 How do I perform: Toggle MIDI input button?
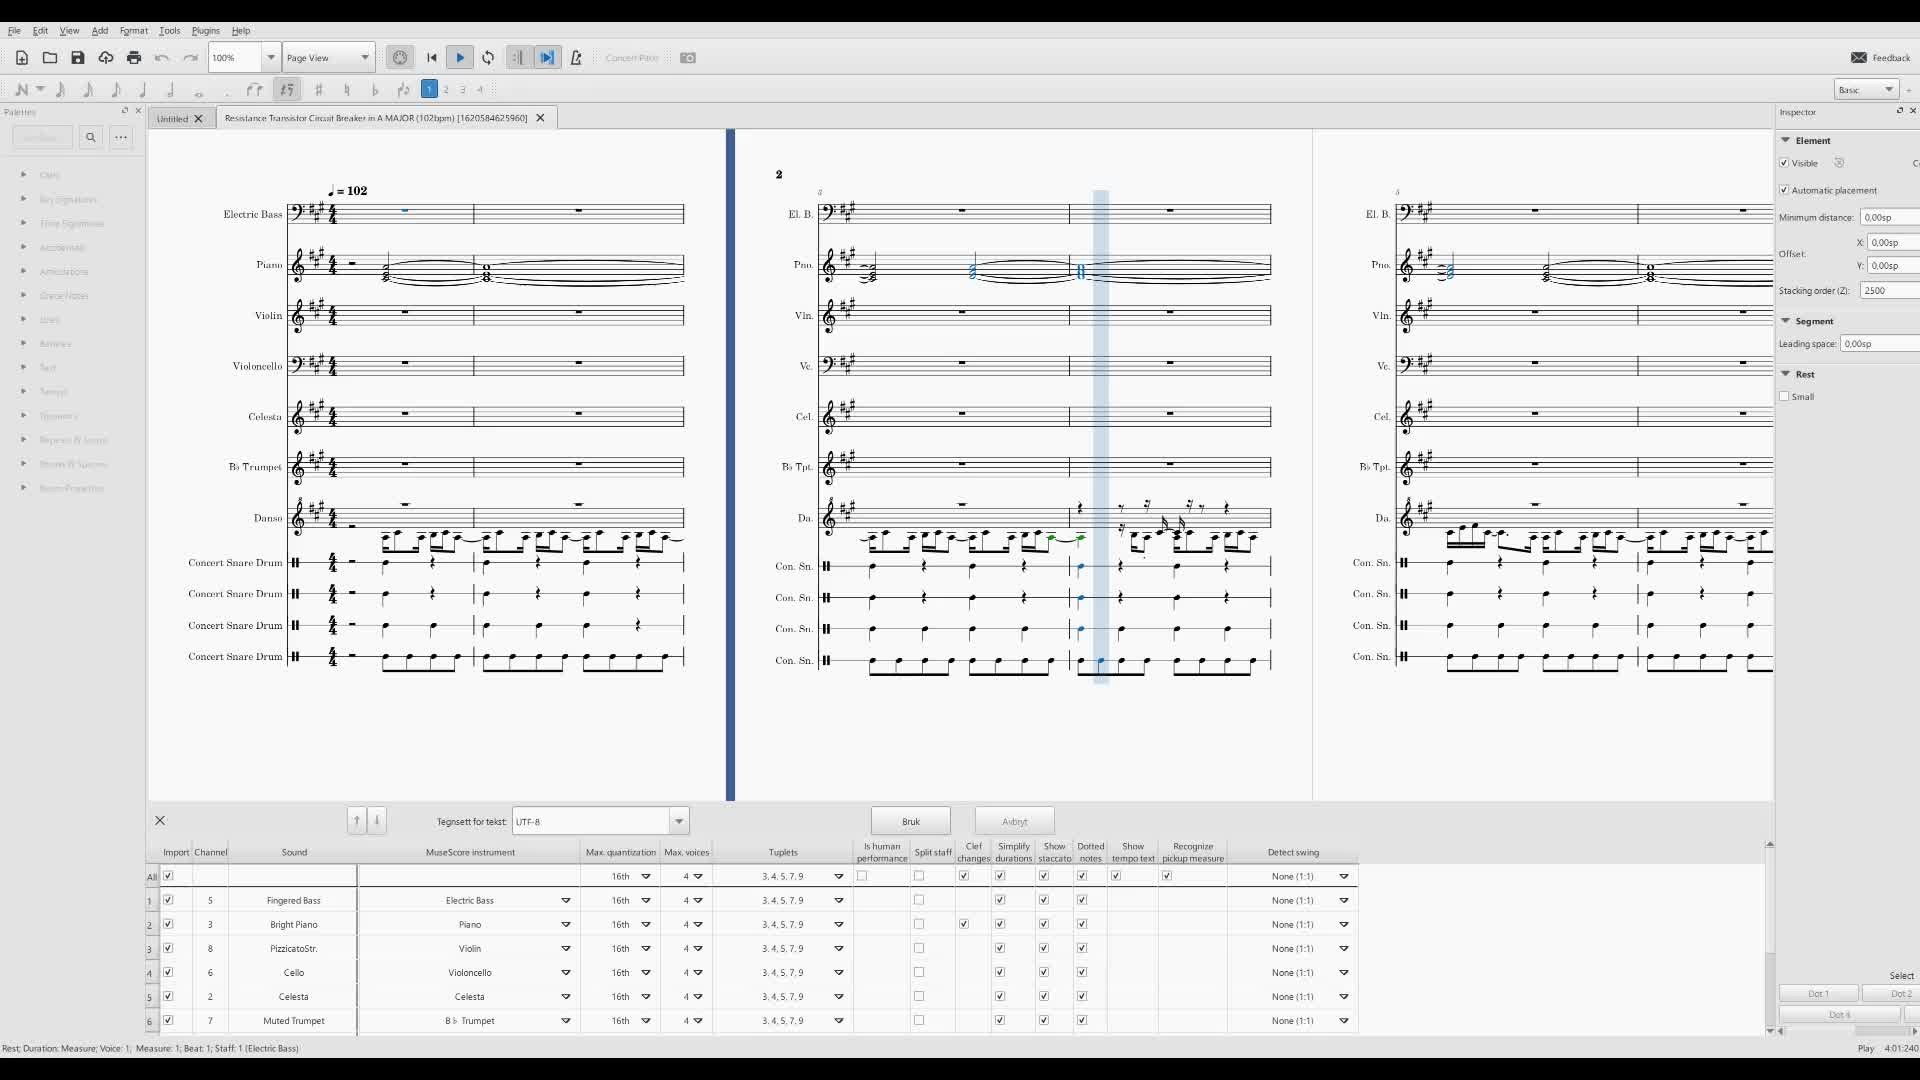click(400, 58)
